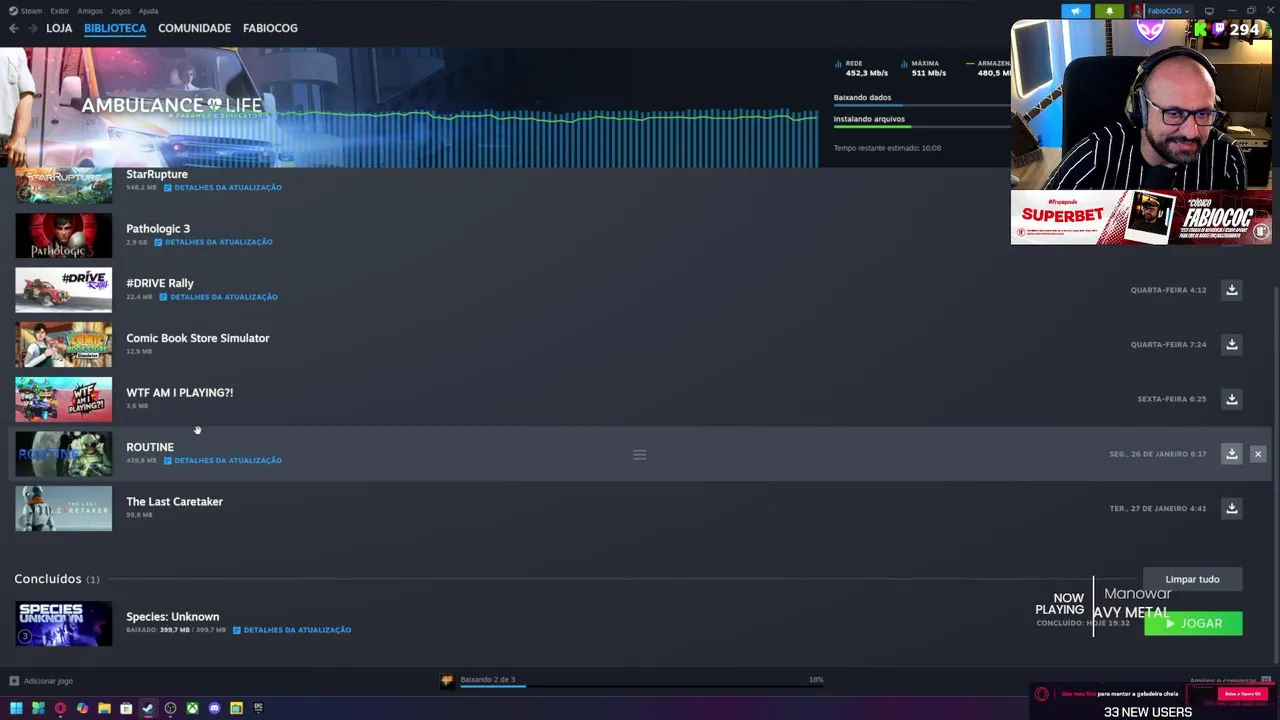Viewport: 1280px width, 720px height.
Task: Open StarRupture update details link
Action: coord(223,187)
